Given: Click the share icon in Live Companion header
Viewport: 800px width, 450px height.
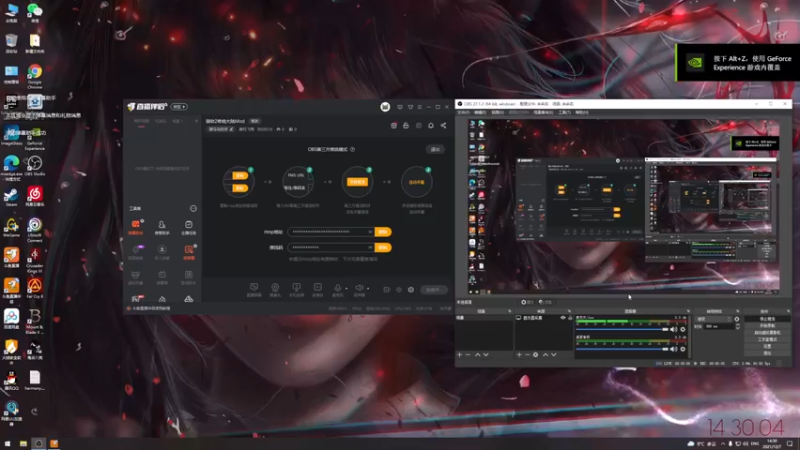Looking at the screenshot, I should pos(443,126).
